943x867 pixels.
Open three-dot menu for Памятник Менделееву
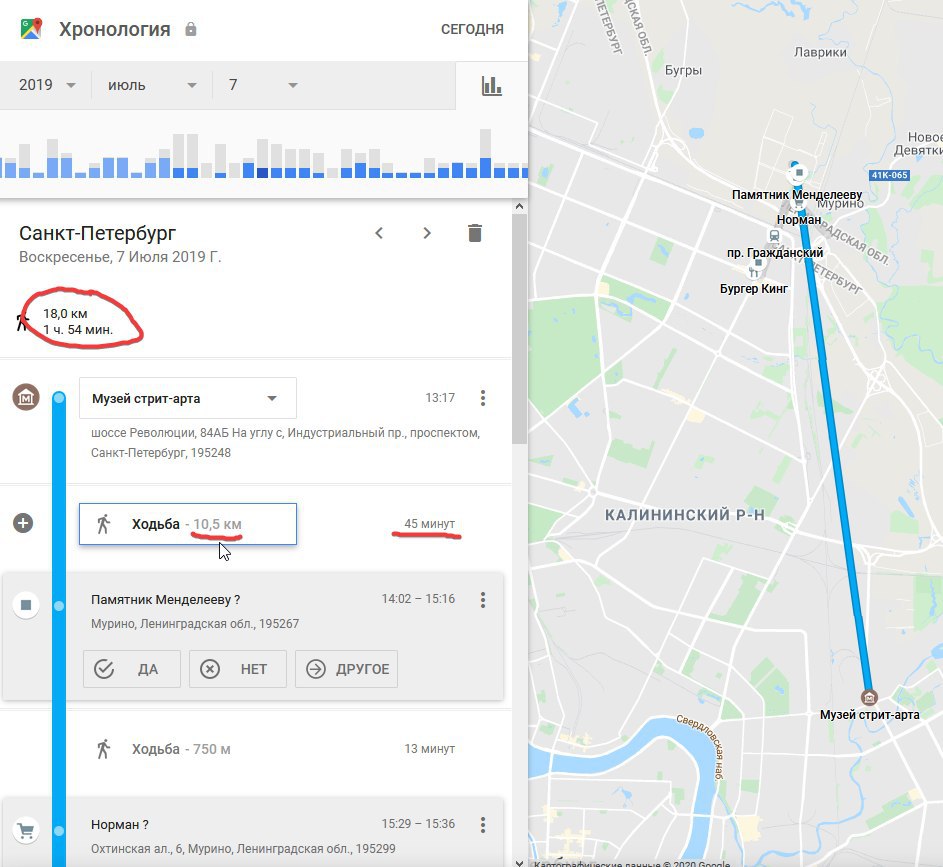483,599
